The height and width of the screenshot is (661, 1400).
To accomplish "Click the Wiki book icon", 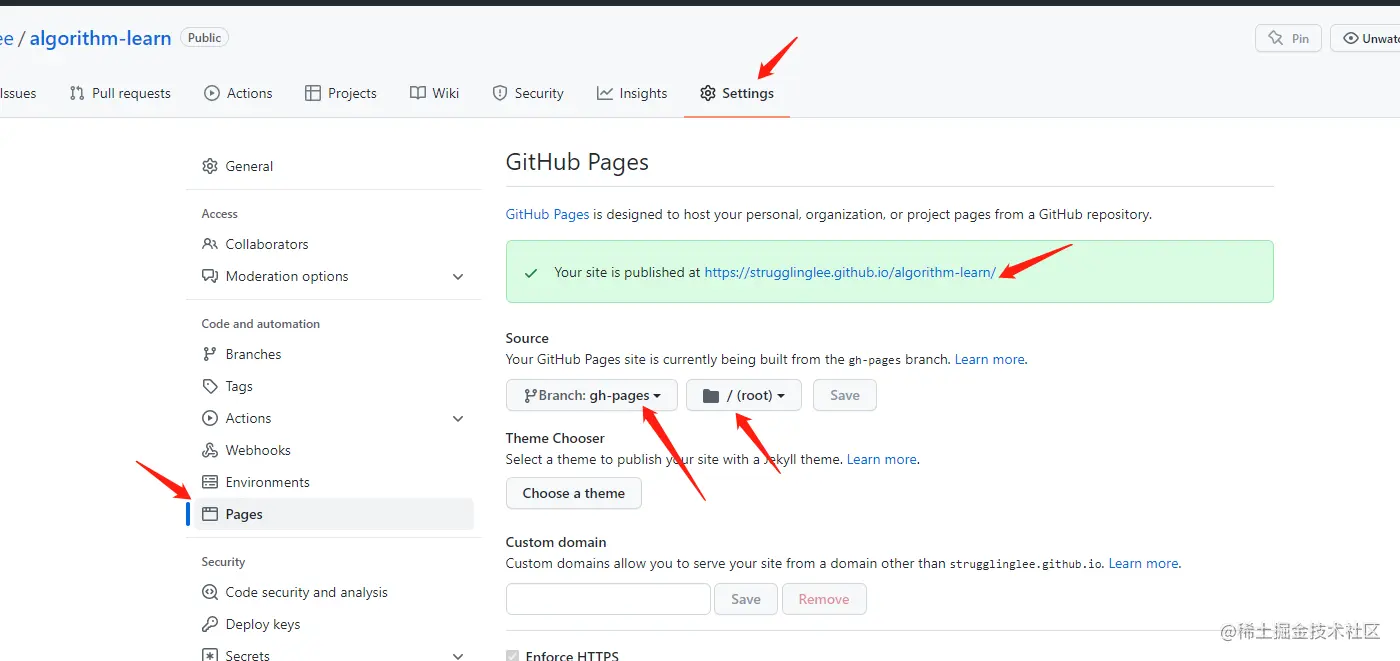I will 418,93.
